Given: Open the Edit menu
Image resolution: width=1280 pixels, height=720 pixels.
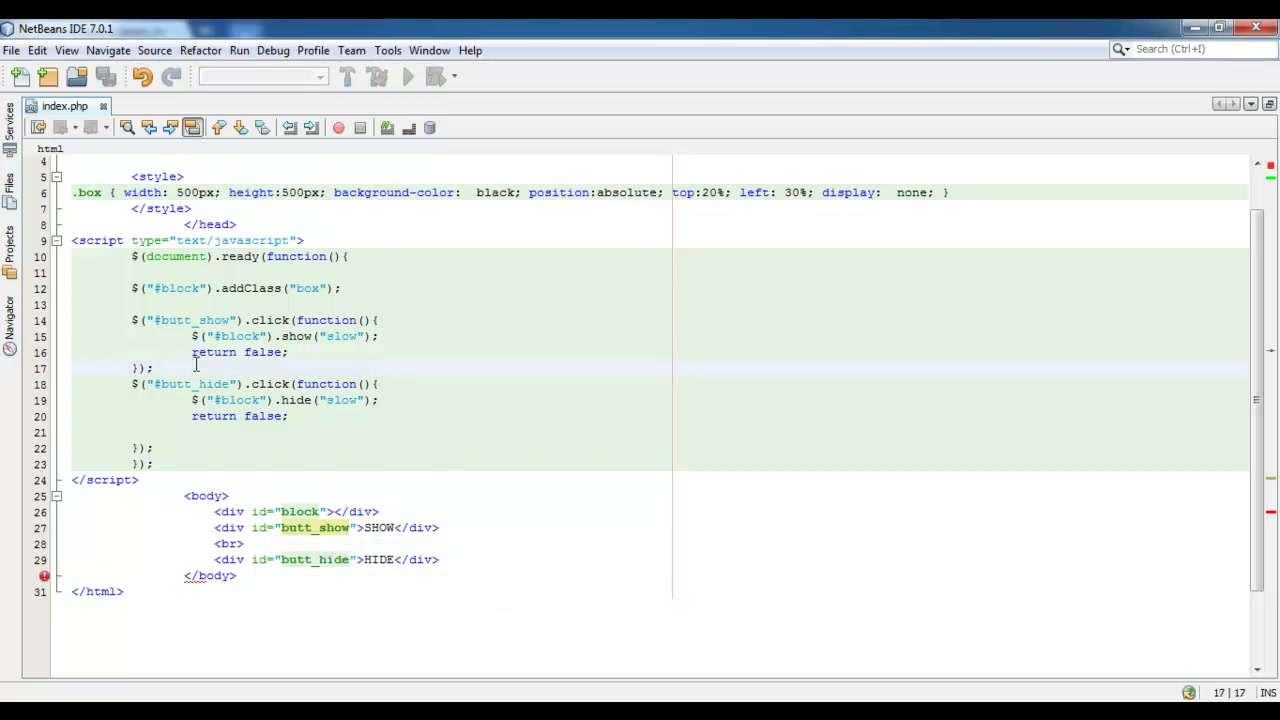Looking at the screenshot, I should click(37, 50).
